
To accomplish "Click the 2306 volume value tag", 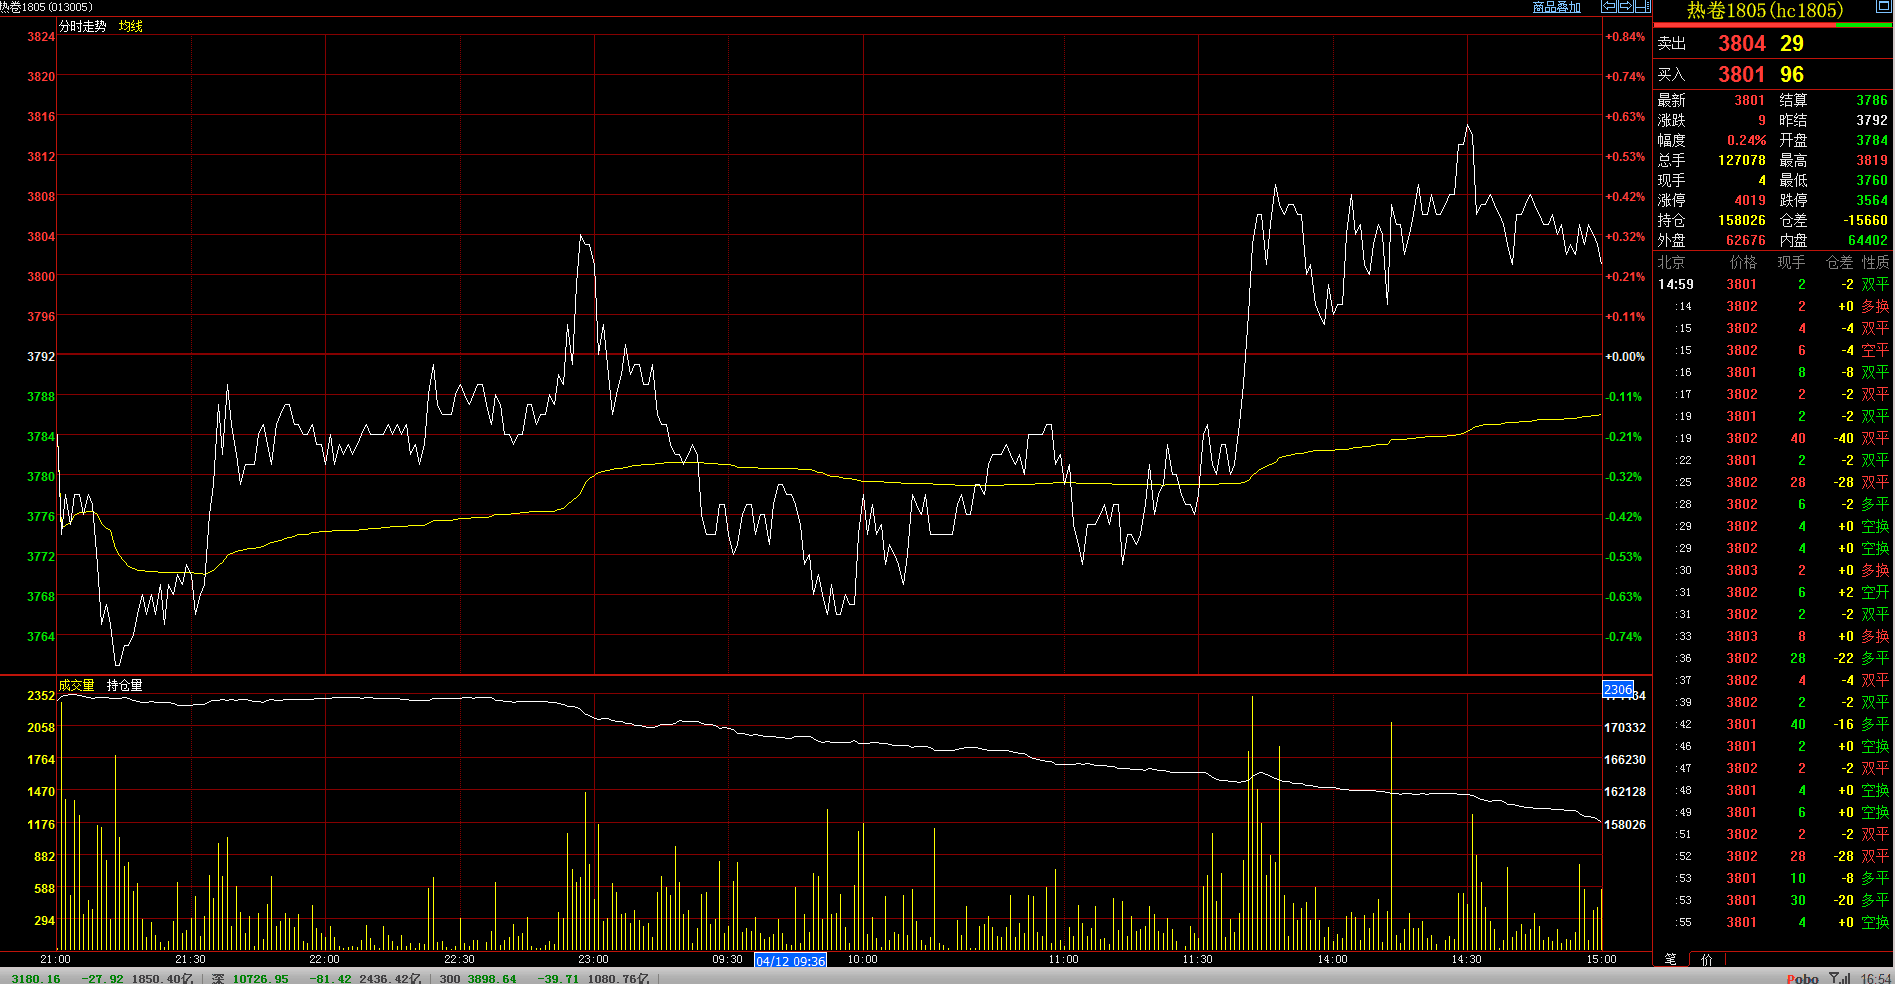I will 1617,689.
